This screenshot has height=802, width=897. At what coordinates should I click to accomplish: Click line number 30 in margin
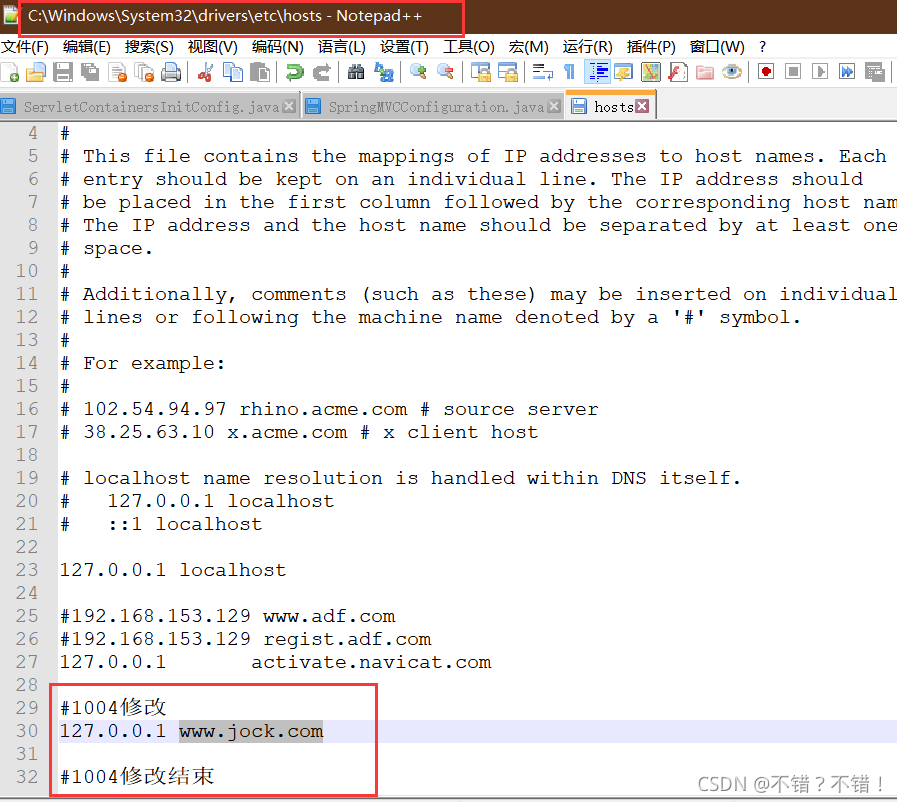coord(27,732)
